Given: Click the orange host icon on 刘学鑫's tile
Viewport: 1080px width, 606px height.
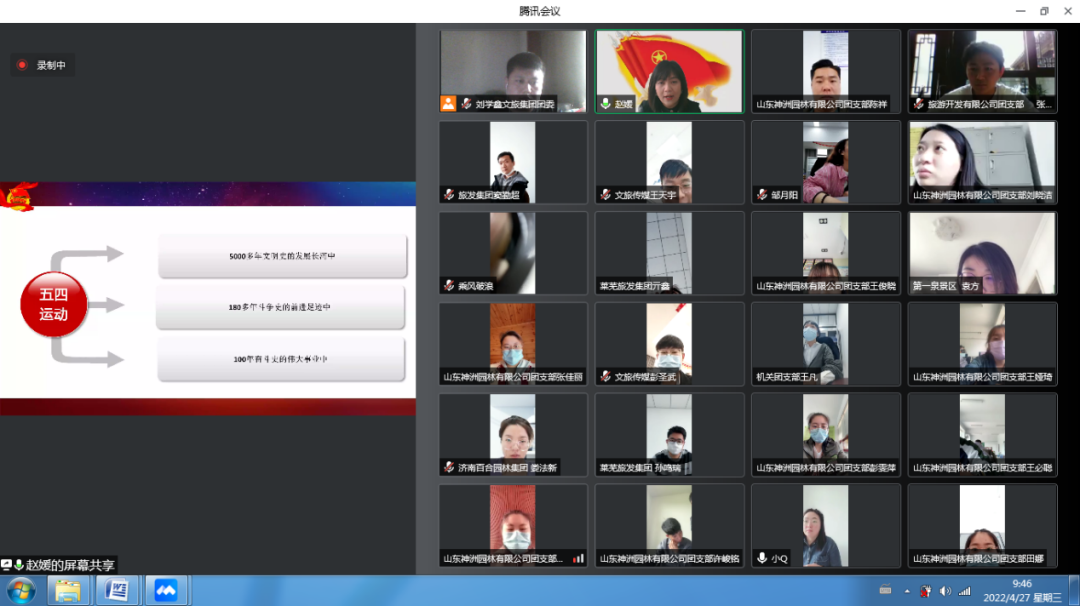Looking at the screenshot, I should (448, 103).
